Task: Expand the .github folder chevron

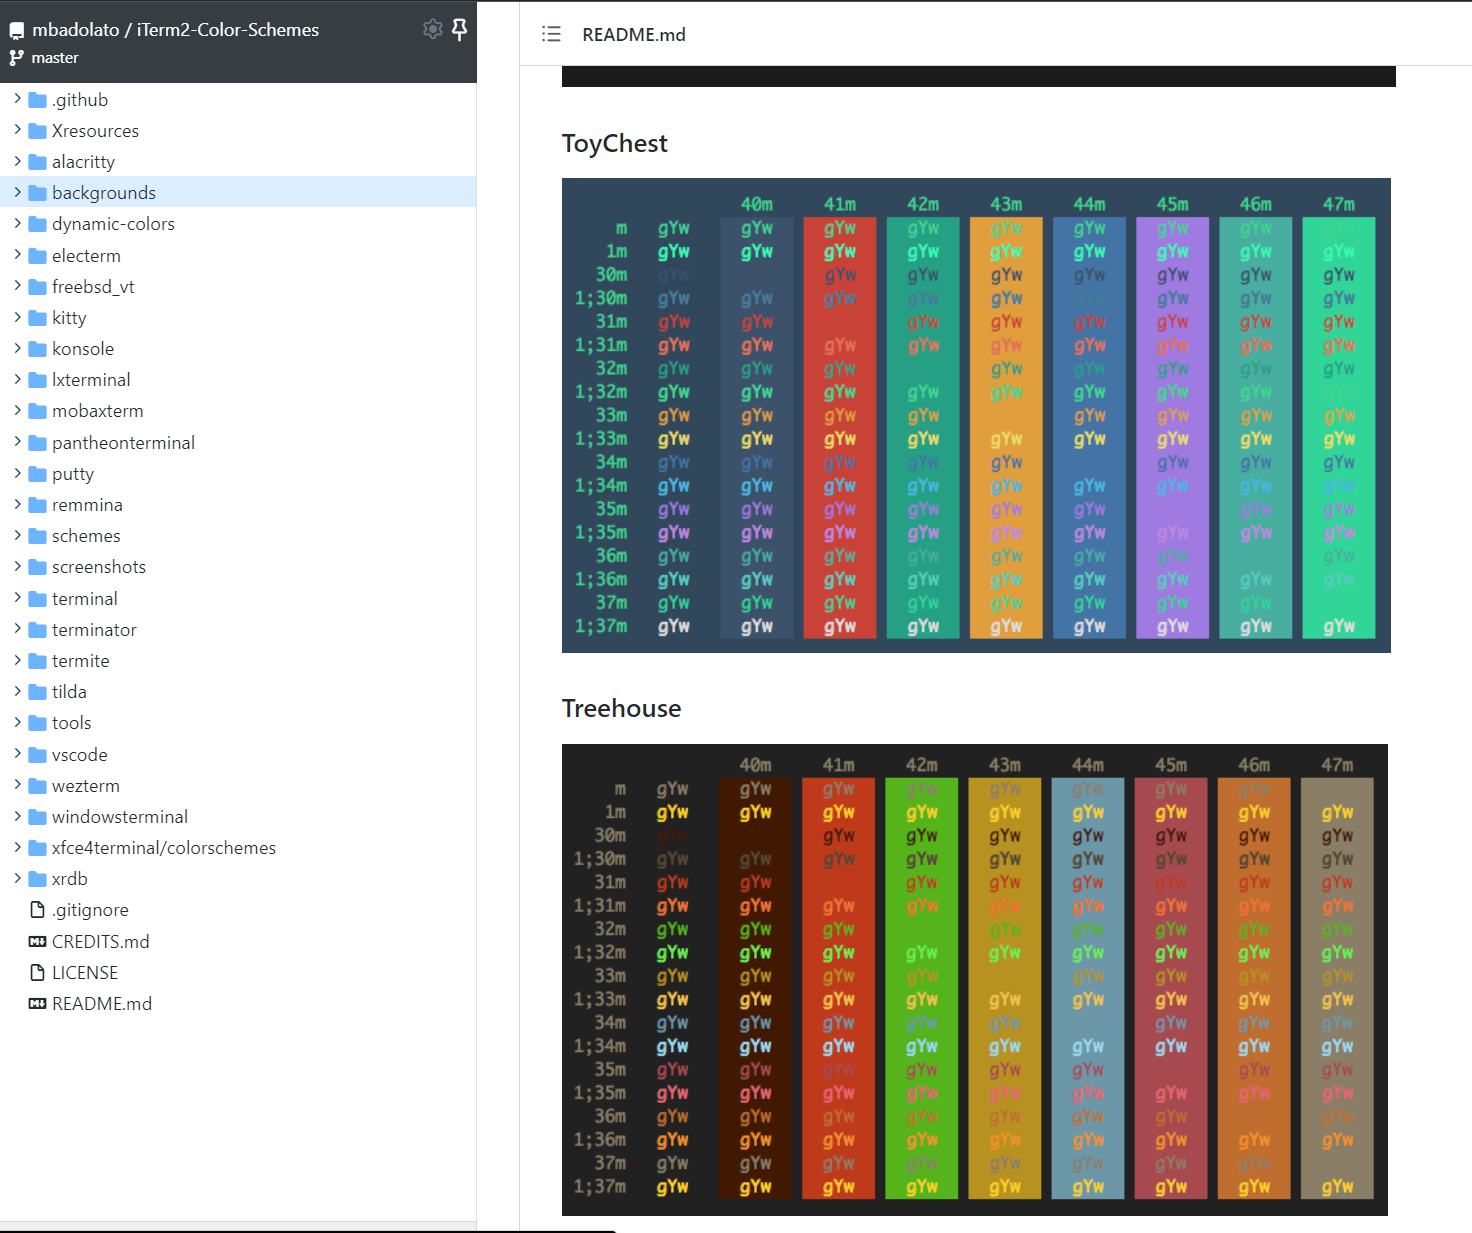Action: [x=17, y=99]
